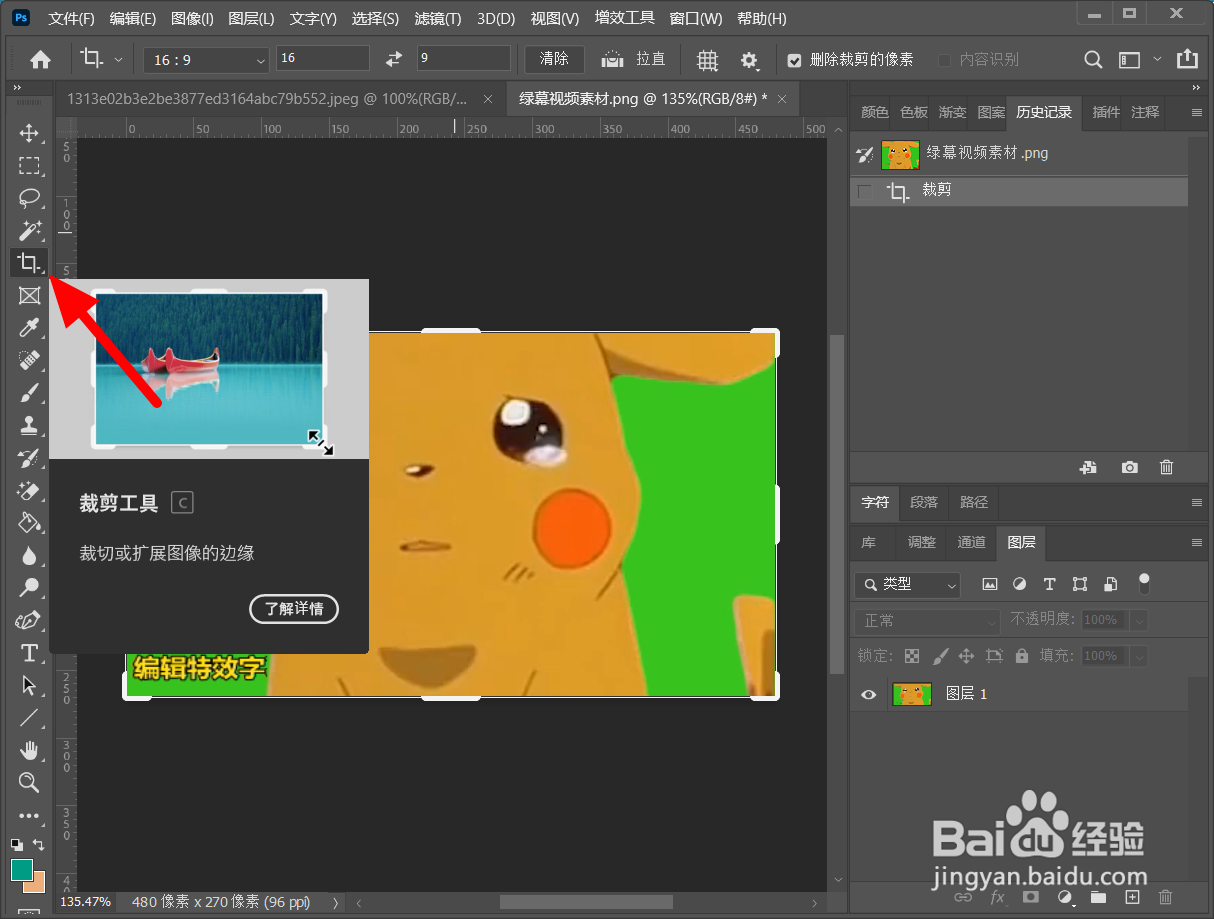
Task: Expand the fill 填充 slider dropdown
Action: 1139,656
